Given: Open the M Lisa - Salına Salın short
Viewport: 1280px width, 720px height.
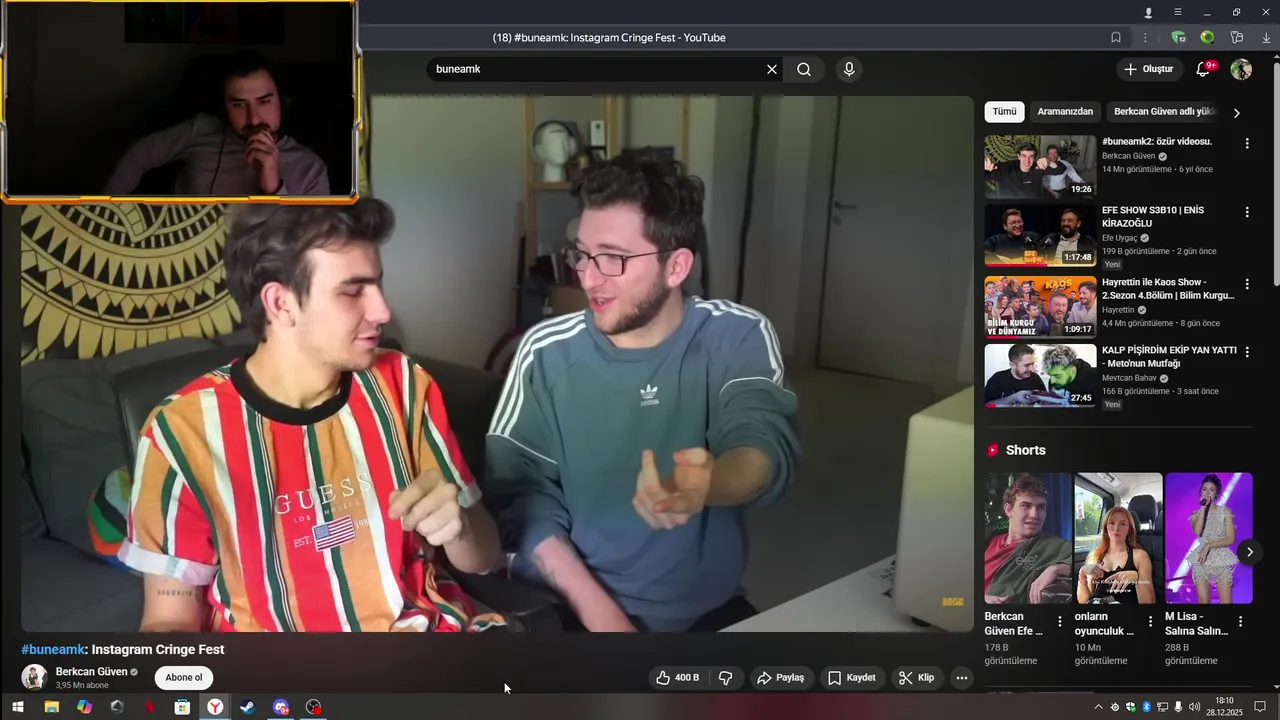Looking at the screenshot, I should [x=1209, y=538].
